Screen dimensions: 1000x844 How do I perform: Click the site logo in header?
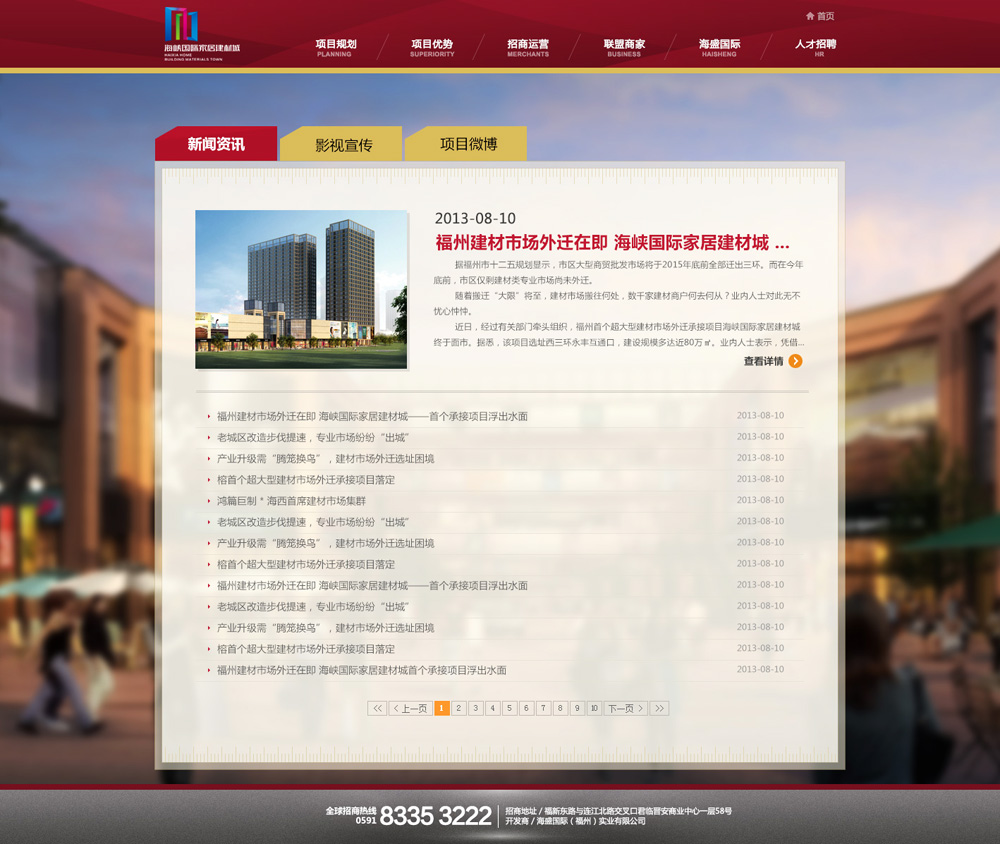coord(201,34)
